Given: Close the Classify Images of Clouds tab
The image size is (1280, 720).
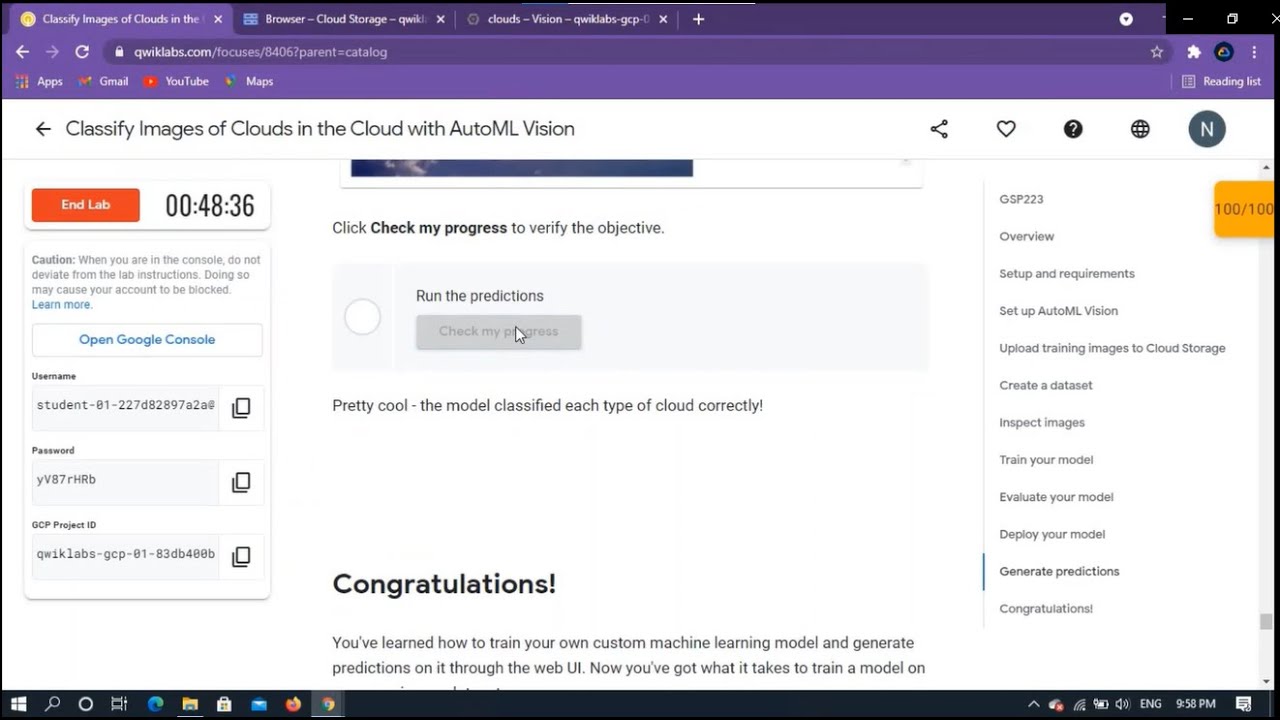Looking at the screenshot, I should click(x=218, y=19).
